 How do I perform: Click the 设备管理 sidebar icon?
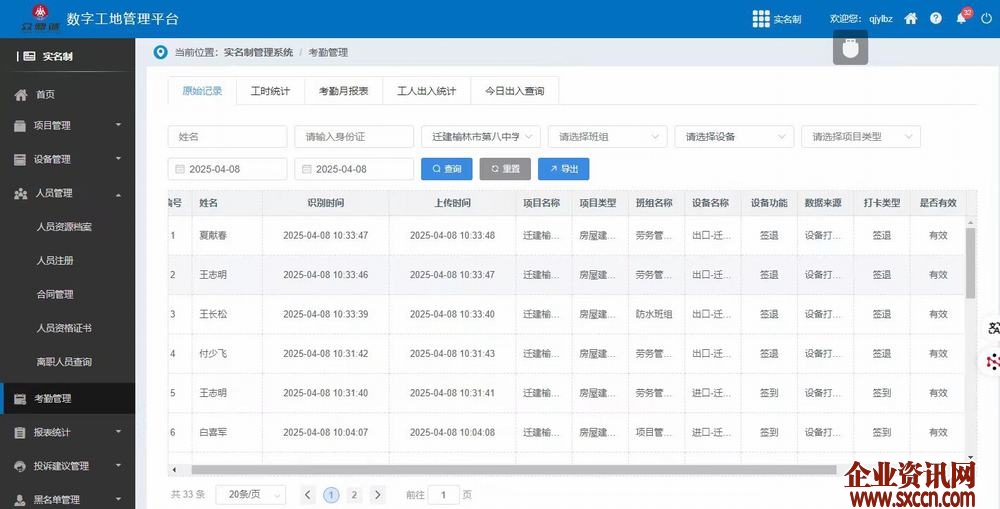pos(20,159)
